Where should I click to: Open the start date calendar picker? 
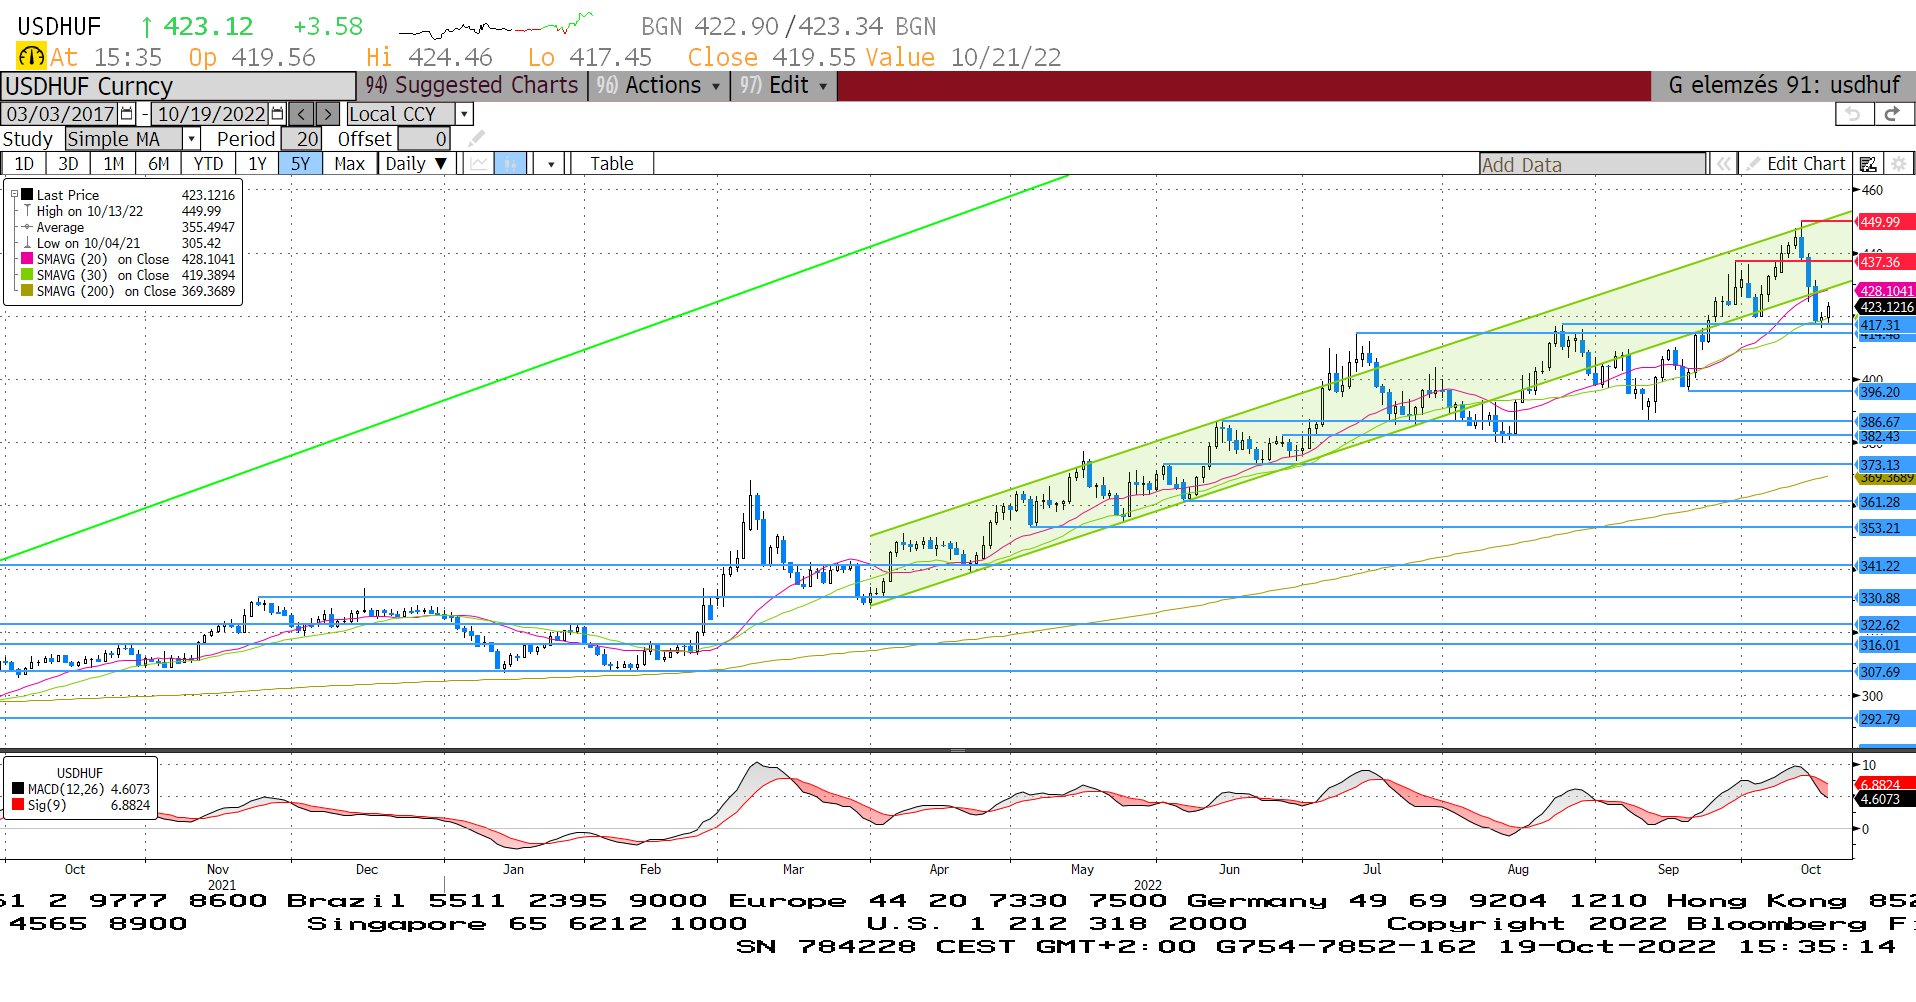click(x=127, y=114)
